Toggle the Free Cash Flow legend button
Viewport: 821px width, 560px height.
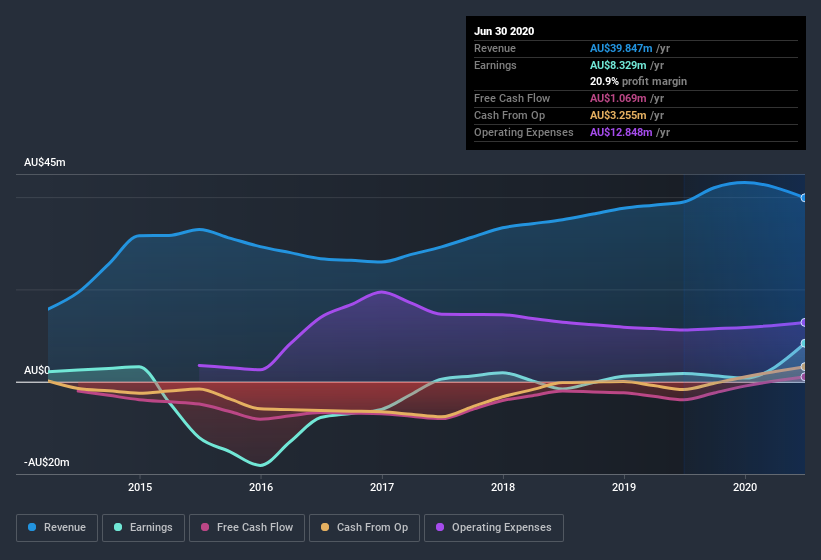pyautogui.click(x=247, y=528)
